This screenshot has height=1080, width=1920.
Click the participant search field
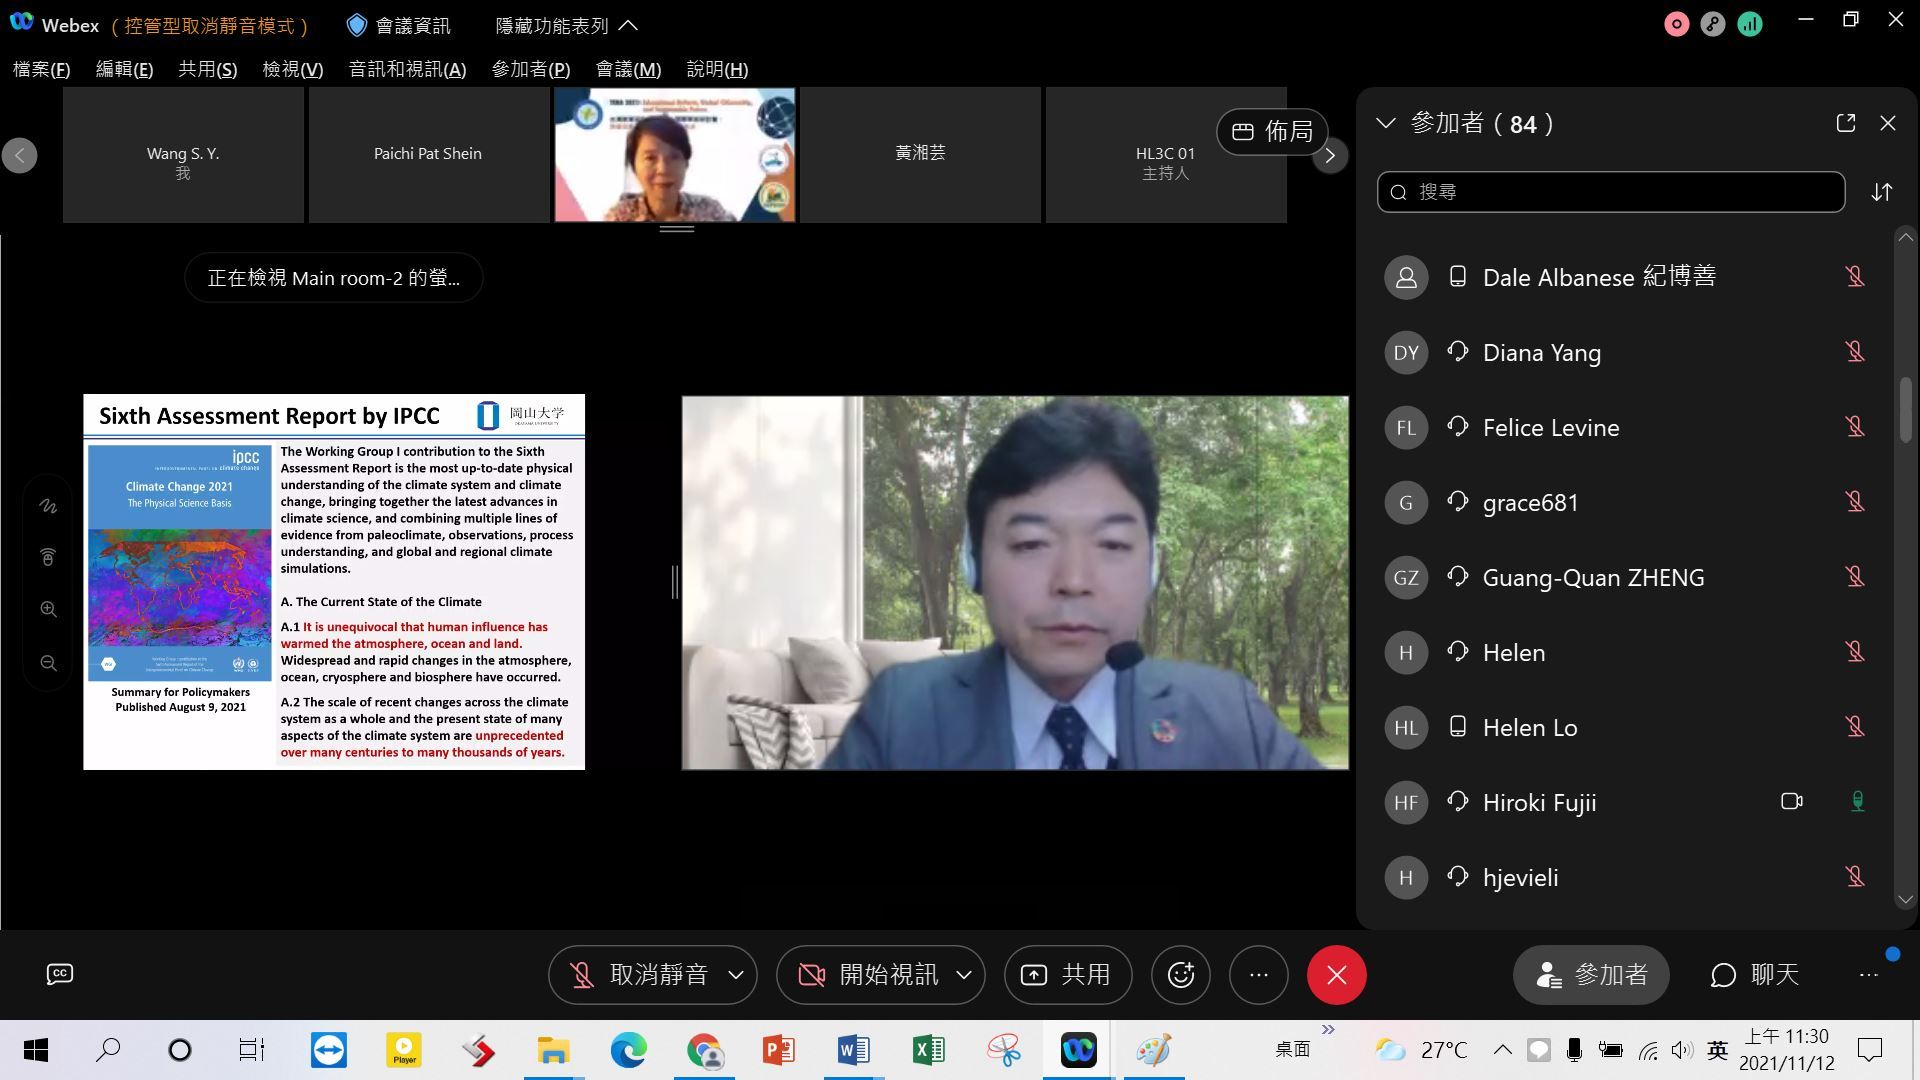1610,192
